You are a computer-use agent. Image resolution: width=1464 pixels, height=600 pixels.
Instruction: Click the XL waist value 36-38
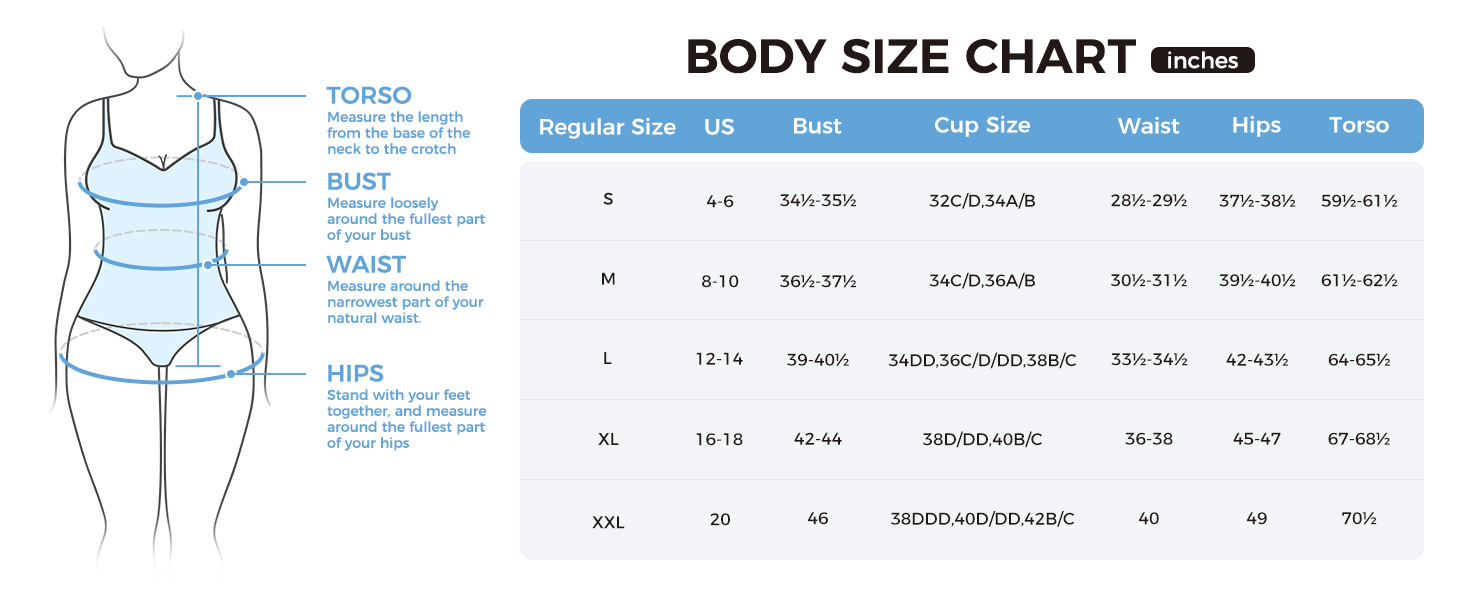coord(1148,439)
